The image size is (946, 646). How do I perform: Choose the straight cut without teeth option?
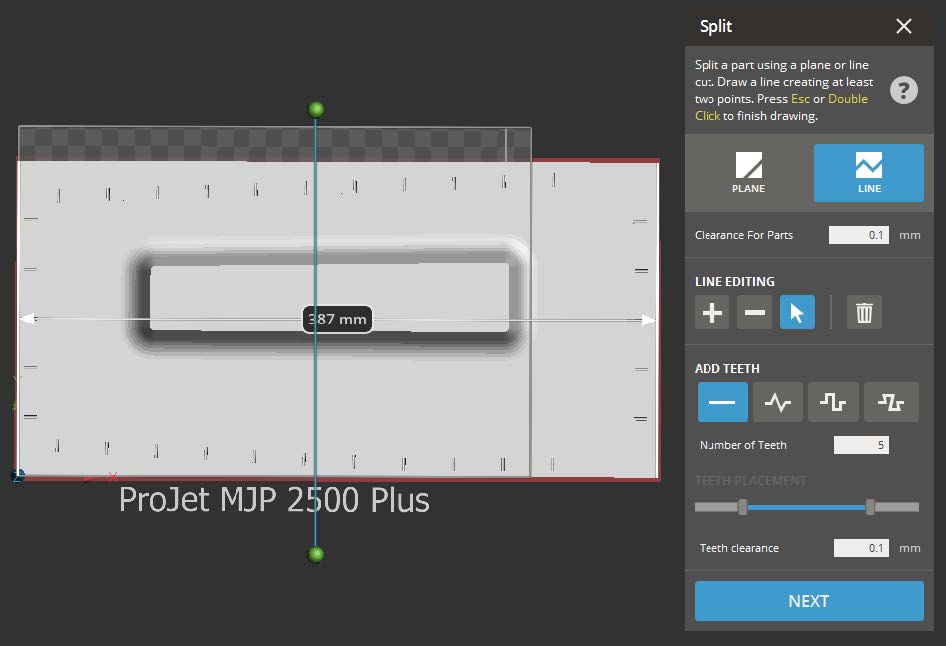[721, 401]
